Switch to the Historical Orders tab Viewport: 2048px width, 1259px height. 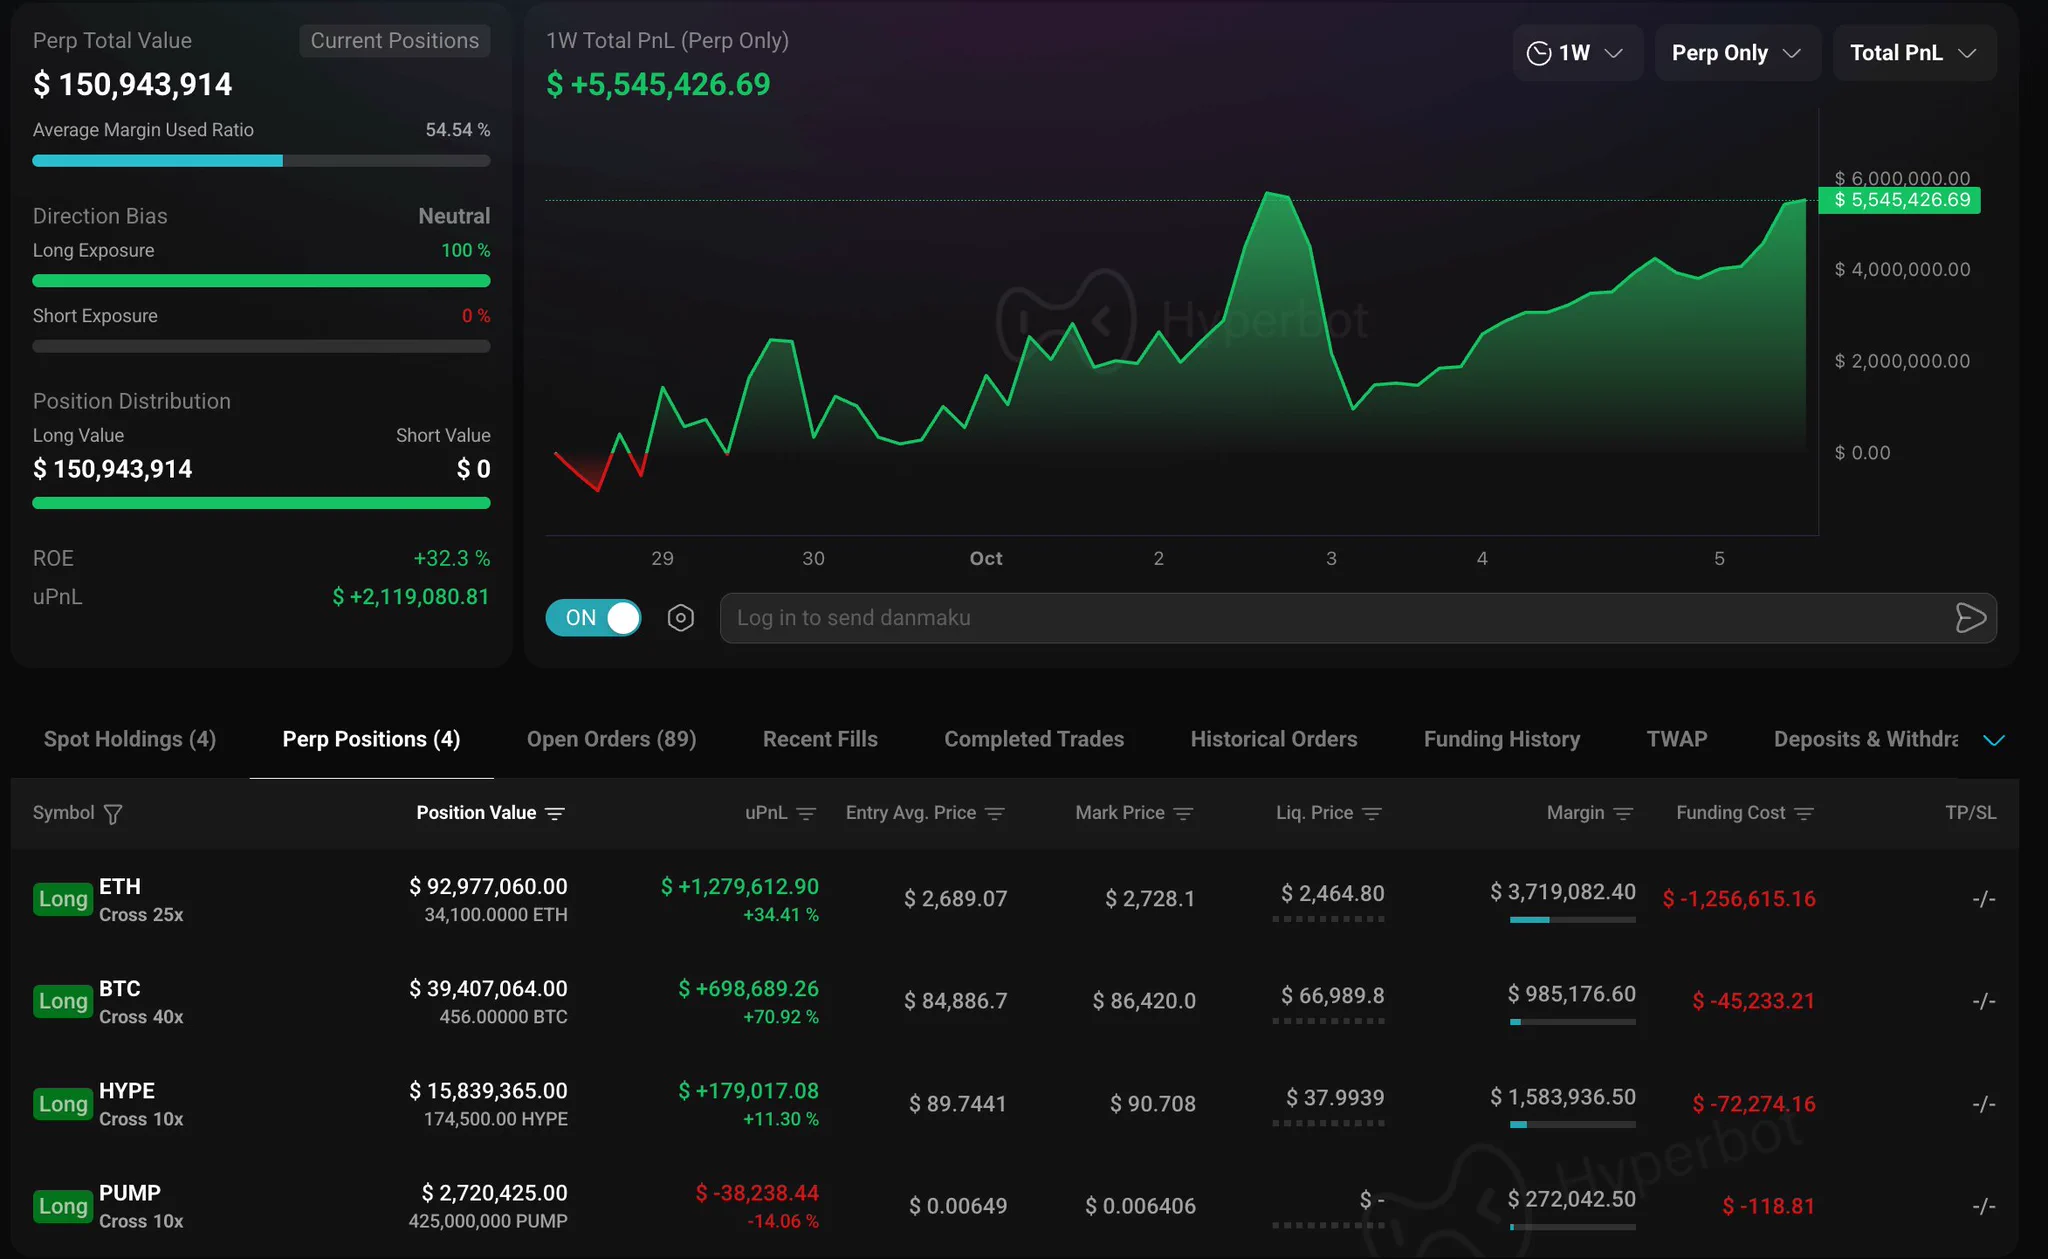click(x=1274, y=739)
